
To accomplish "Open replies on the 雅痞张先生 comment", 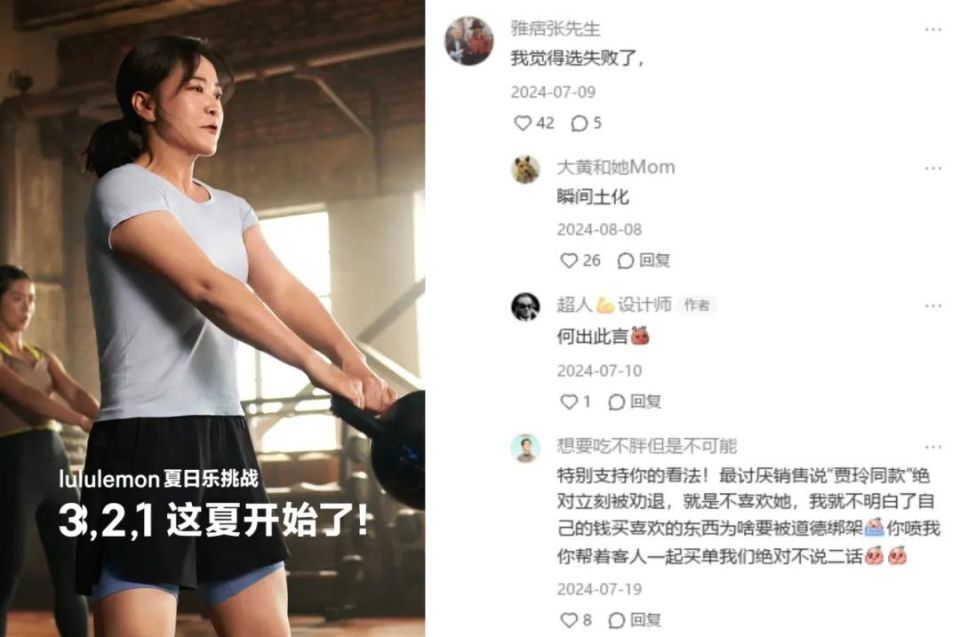I will tap(586, 123).
